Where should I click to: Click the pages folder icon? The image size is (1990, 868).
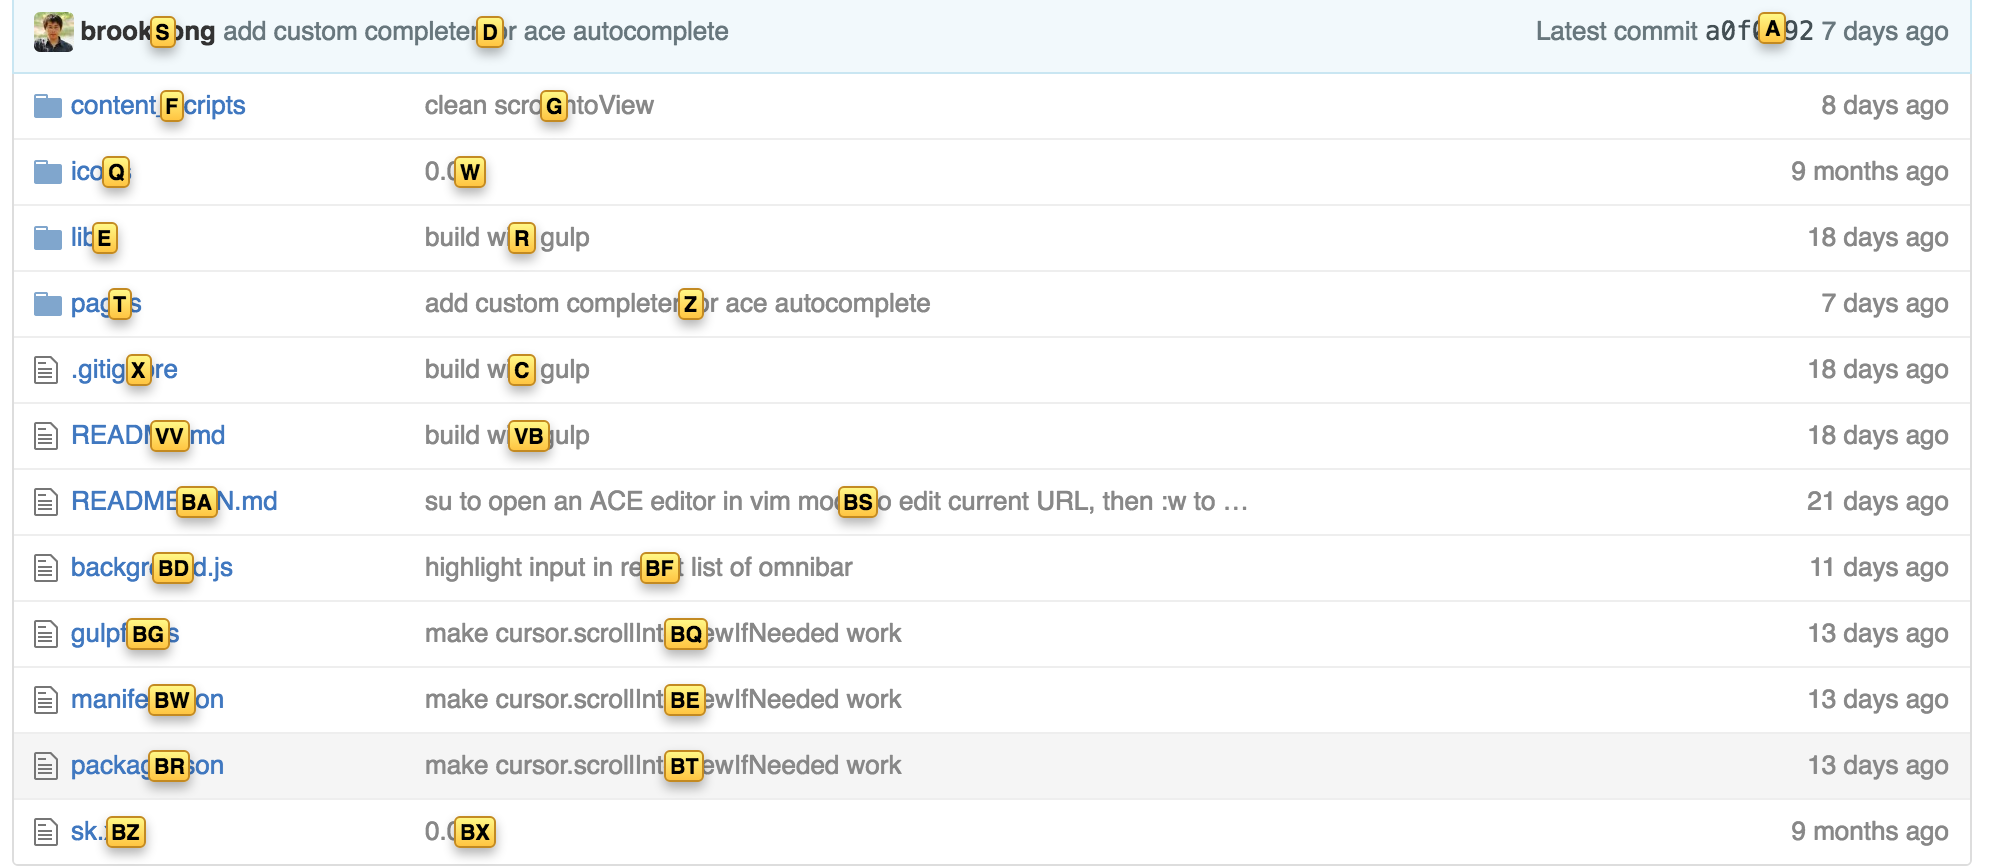(x=47, y=304)
